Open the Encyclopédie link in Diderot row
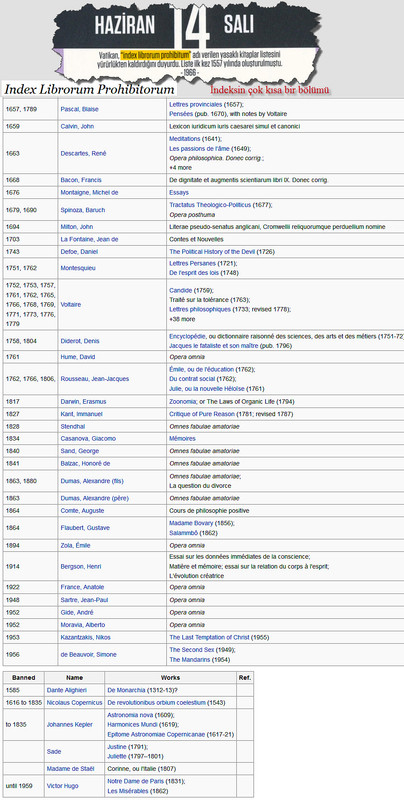404x800 pixels. (188, 337)
